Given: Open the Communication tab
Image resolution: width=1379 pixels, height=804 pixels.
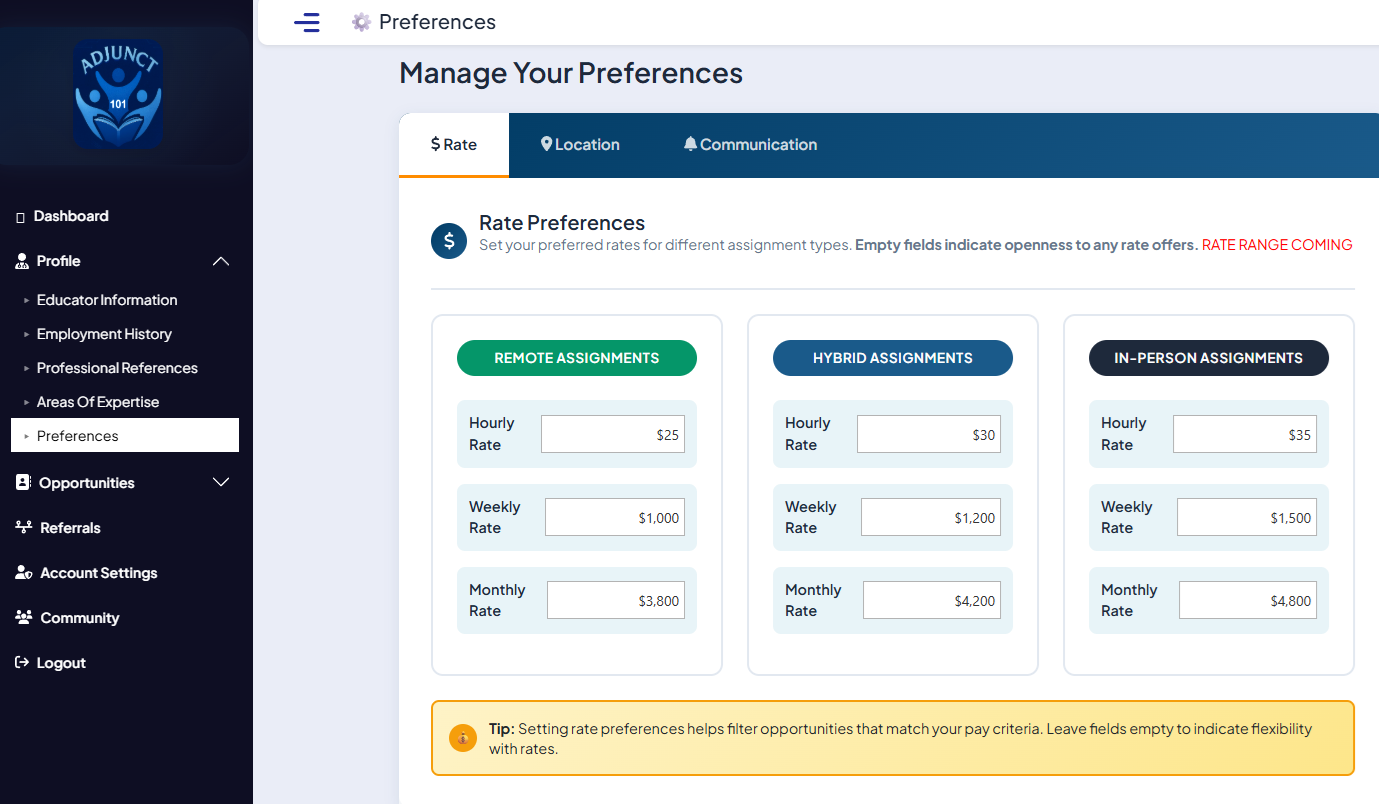Looking at the screenshot, I should 750,145.
